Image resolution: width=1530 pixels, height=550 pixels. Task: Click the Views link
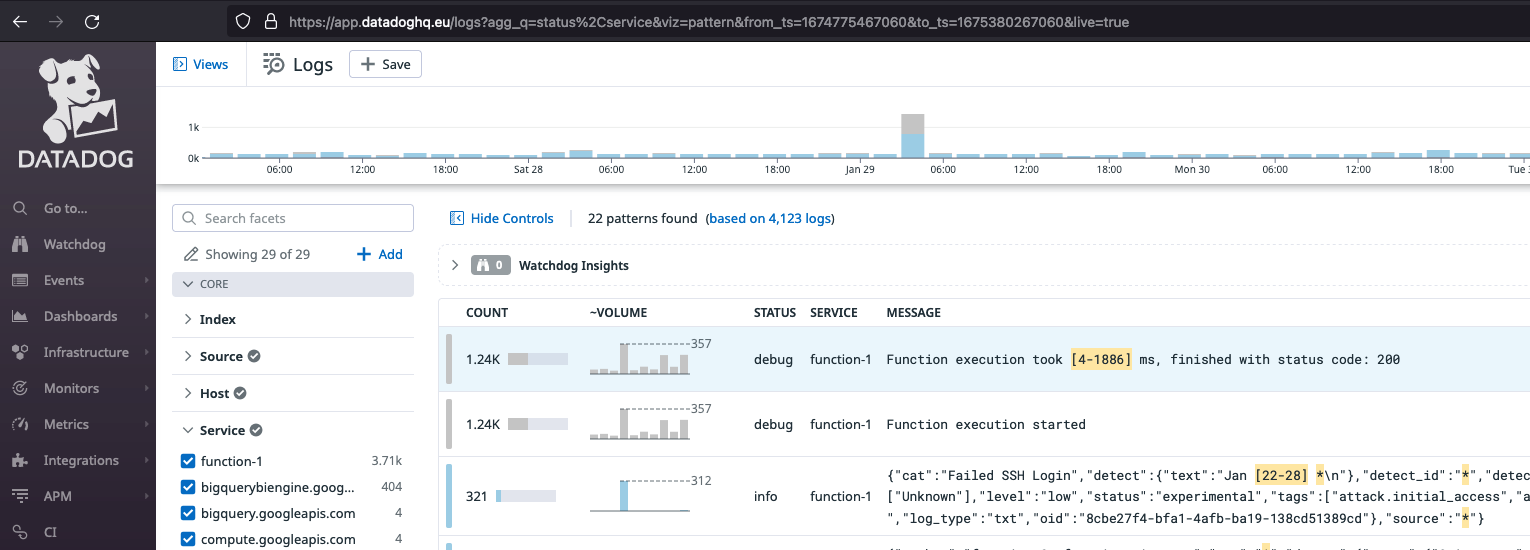(x=210, y=64)
